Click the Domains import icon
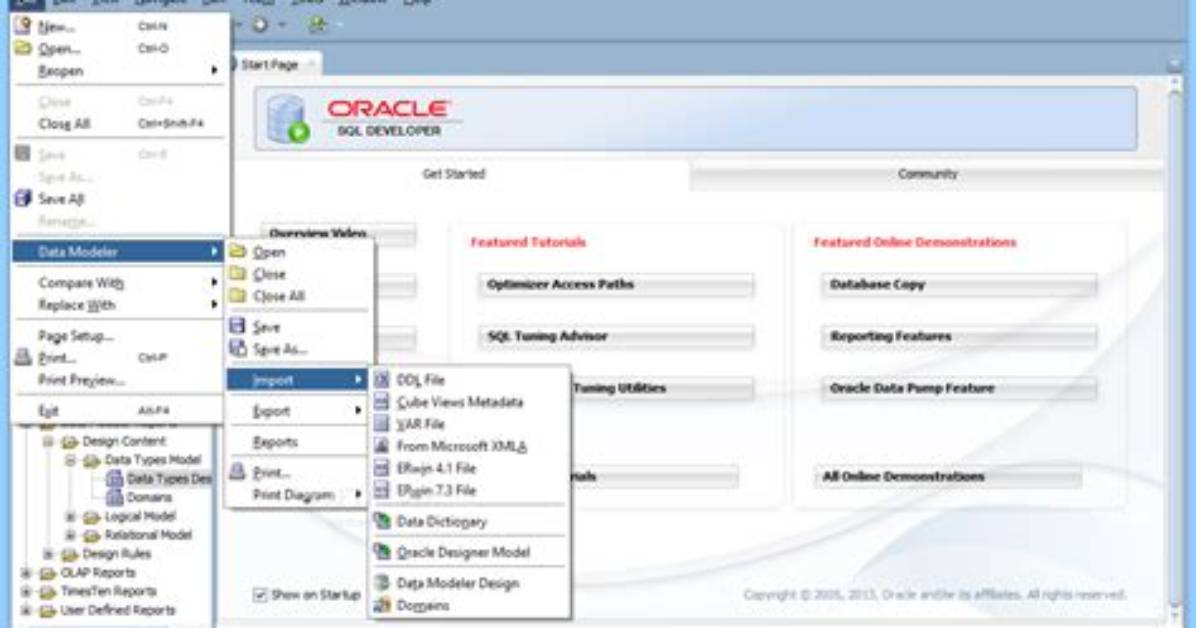Image resolution: width=1196 pixels, height=628 pixels. coord(382,605)
